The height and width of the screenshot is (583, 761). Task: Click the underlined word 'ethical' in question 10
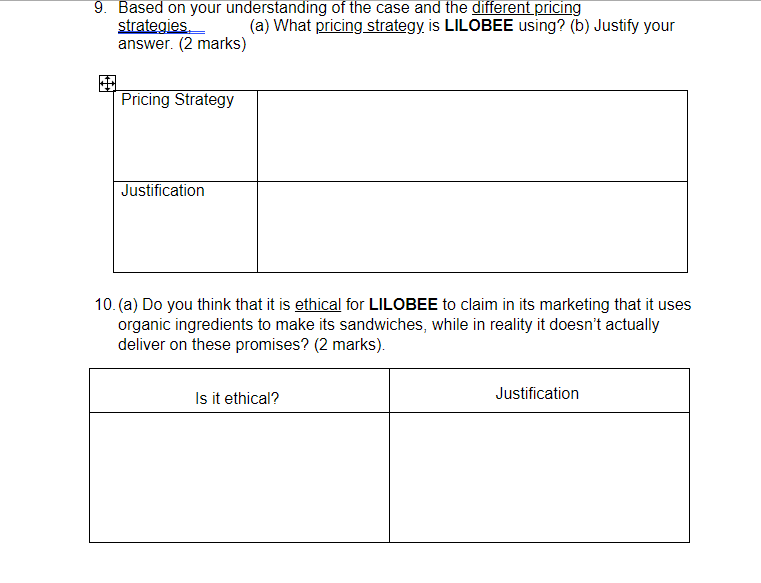(318, 304)
